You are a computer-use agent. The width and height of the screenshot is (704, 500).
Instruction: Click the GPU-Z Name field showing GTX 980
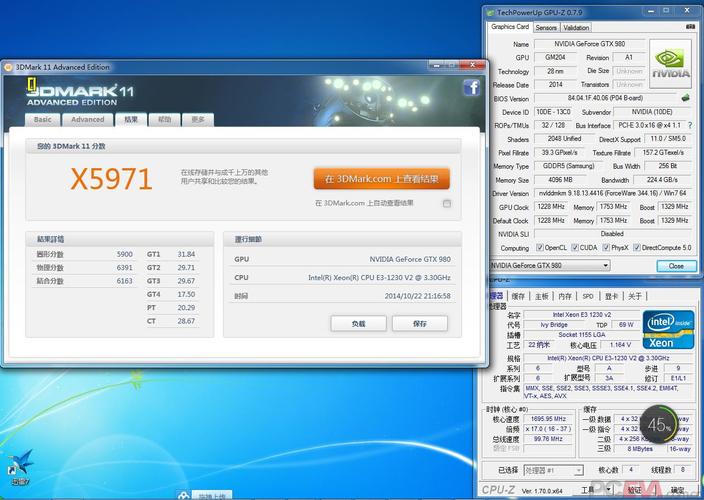590,44
